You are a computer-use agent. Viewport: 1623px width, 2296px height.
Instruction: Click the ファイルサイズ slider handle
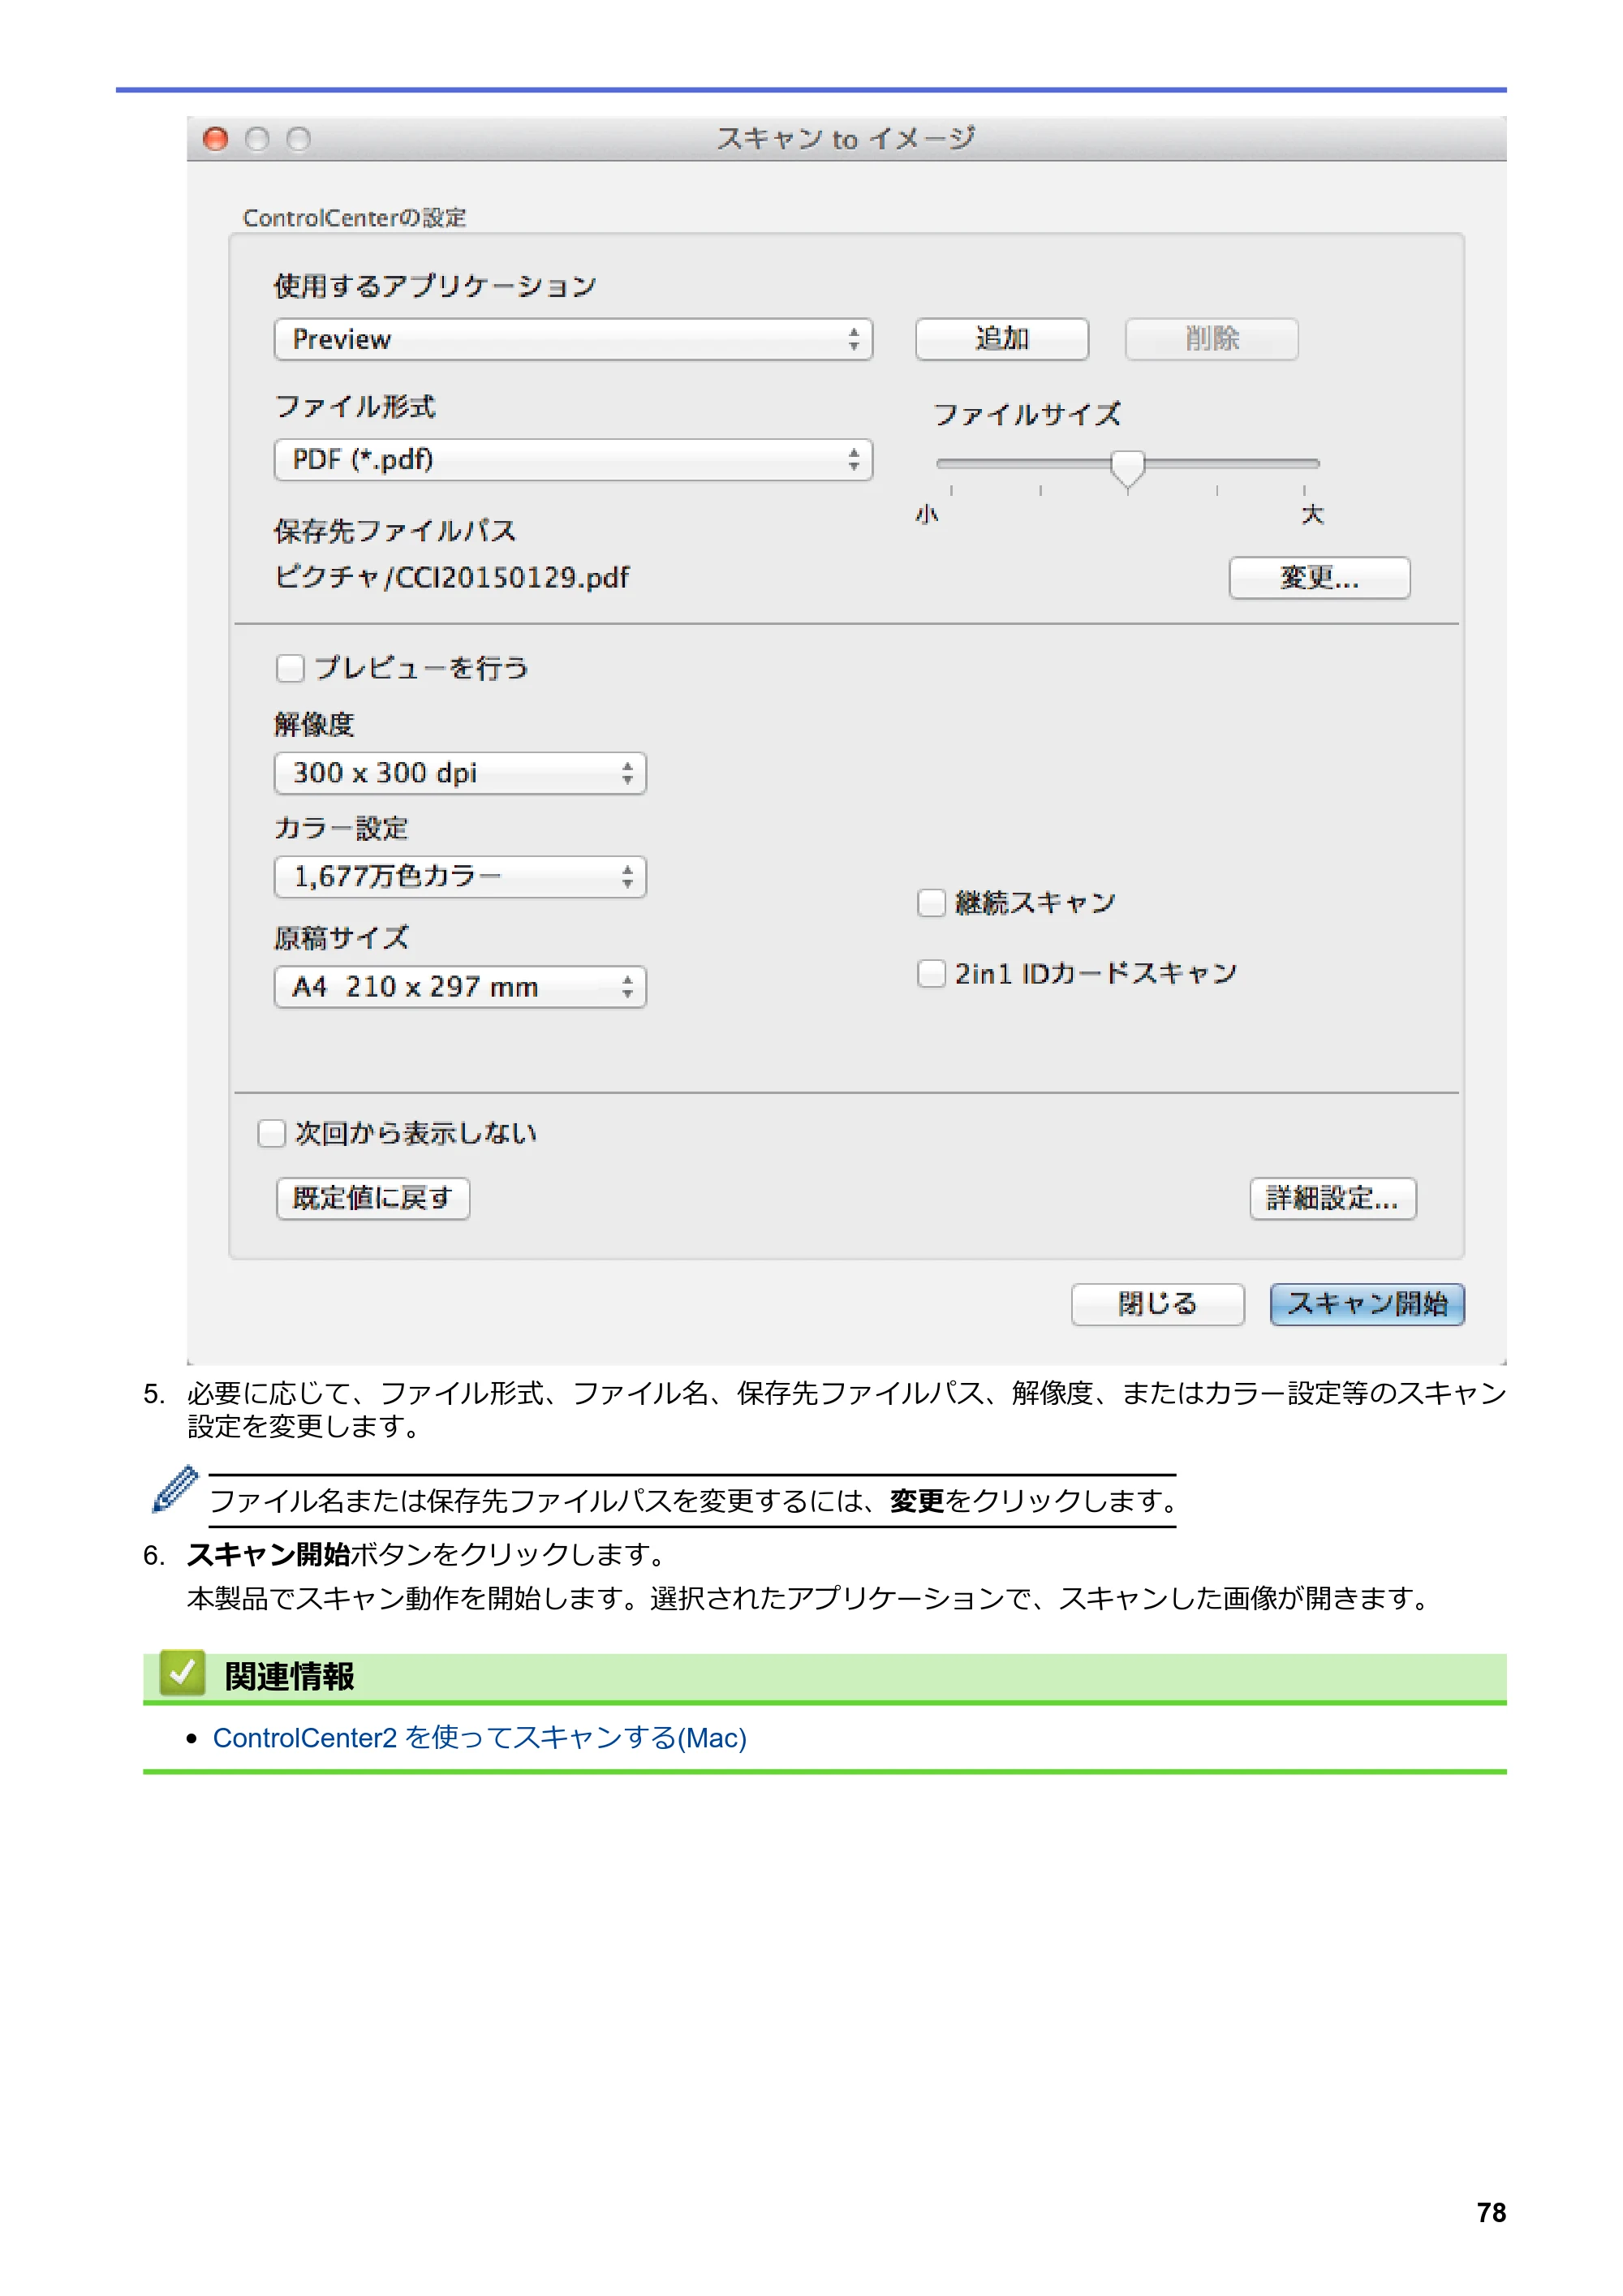tap(1127, 469)
